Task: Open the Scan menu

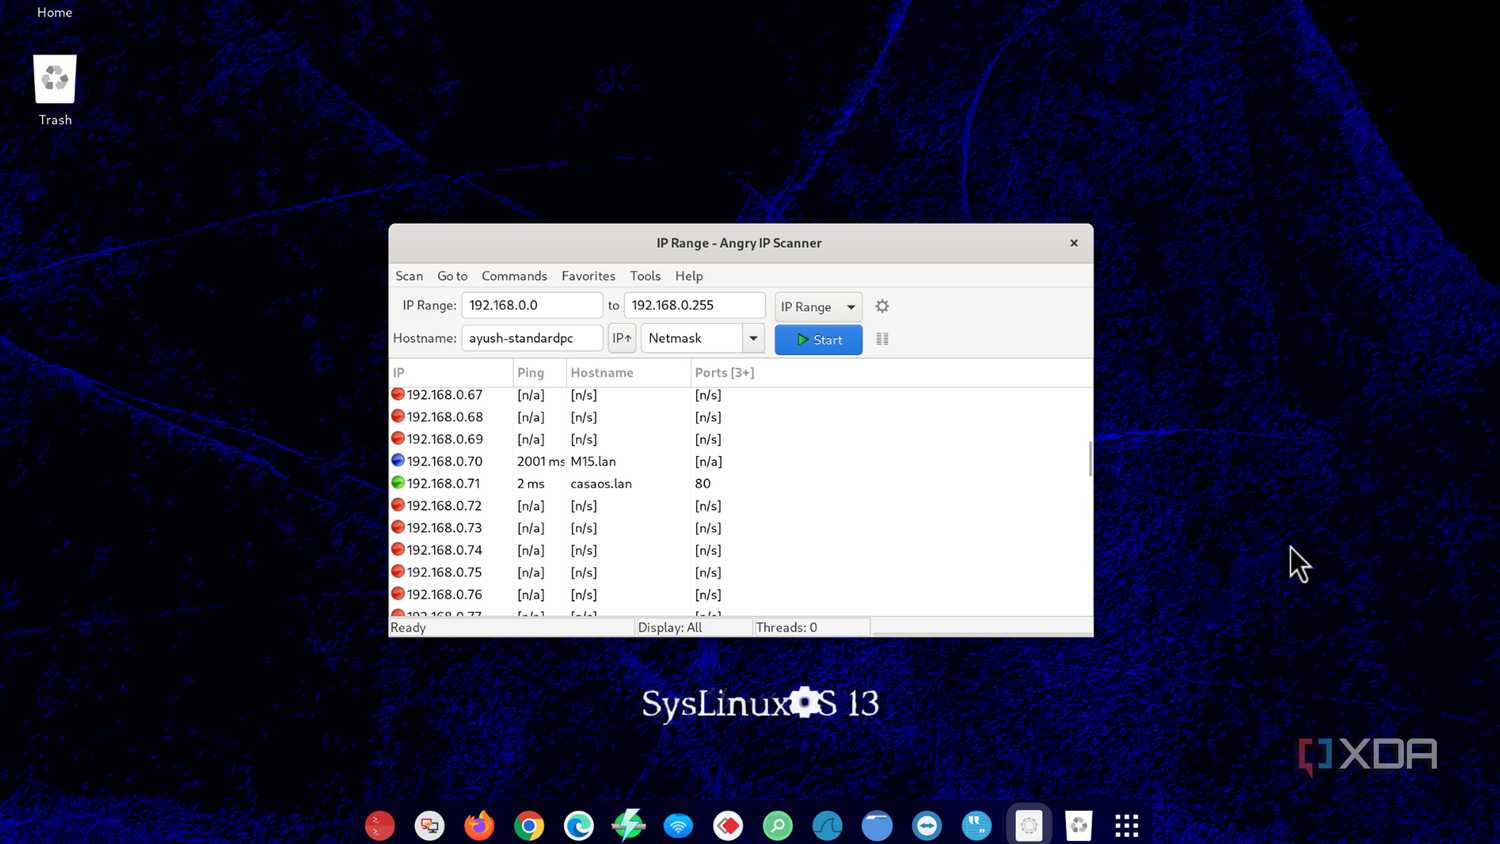Action: [x=409, y=276]
